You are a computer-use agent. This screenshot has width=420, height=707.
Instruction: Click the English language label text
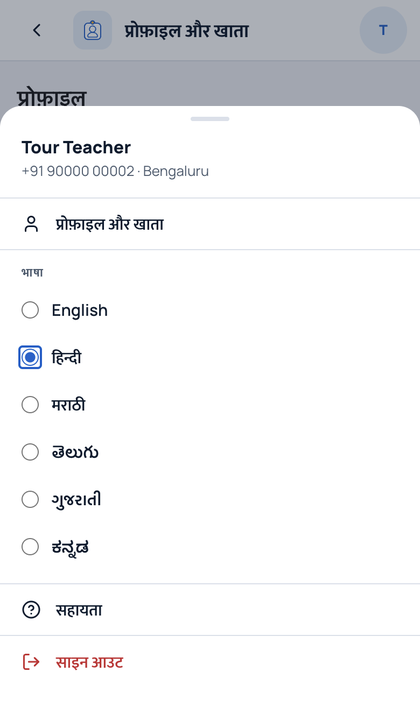[80, 311]
